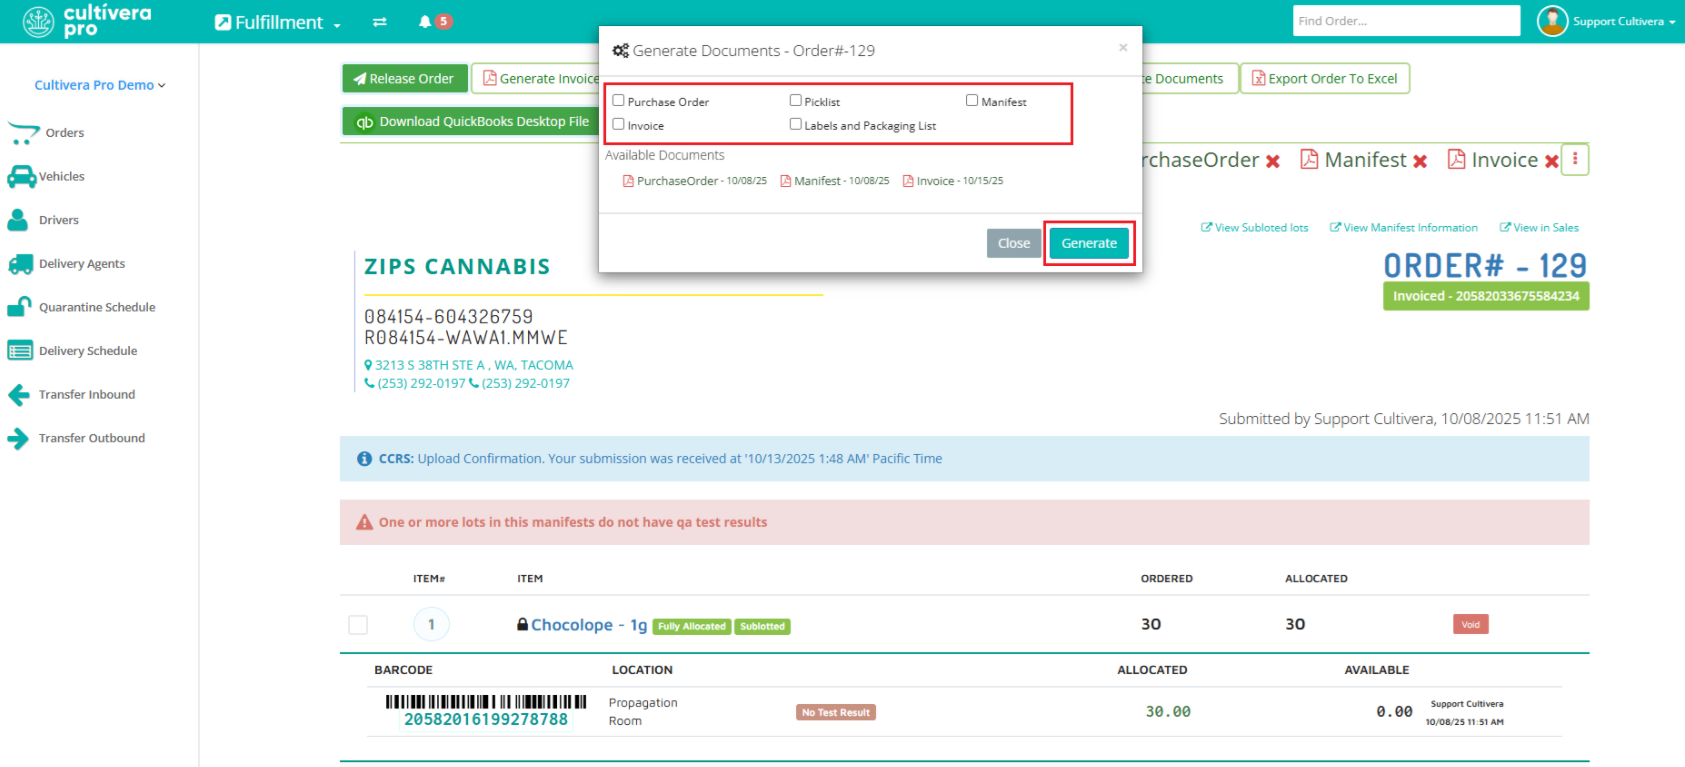1685x767 pixels.
Task: Expand the Cultivera Pro Demo dropdown
Action: point(100,85)
